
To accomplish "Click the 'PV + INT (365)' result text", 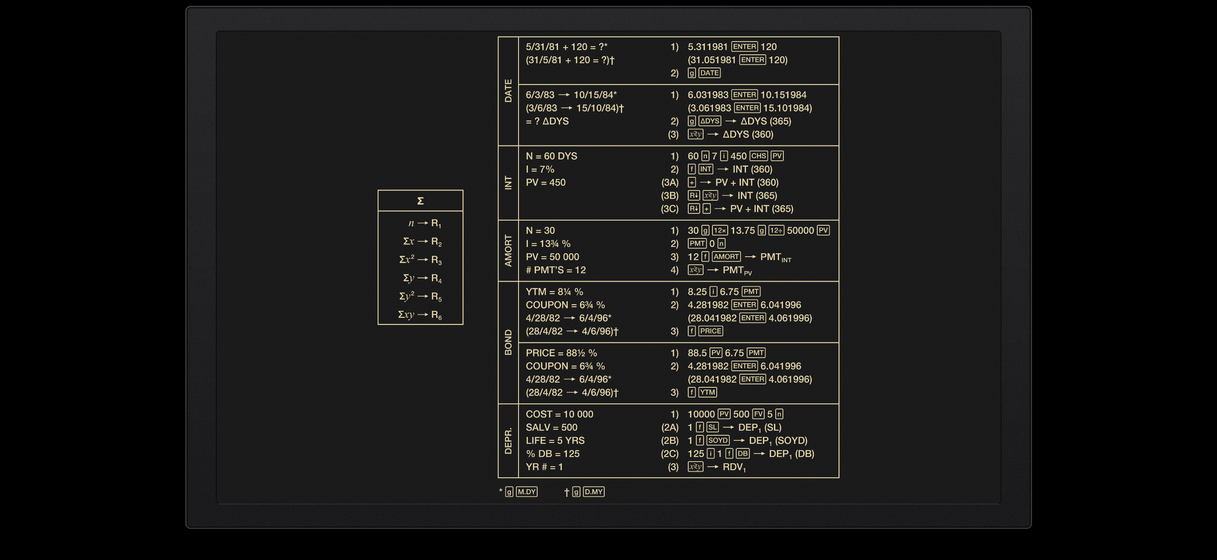I will (762, 209).
